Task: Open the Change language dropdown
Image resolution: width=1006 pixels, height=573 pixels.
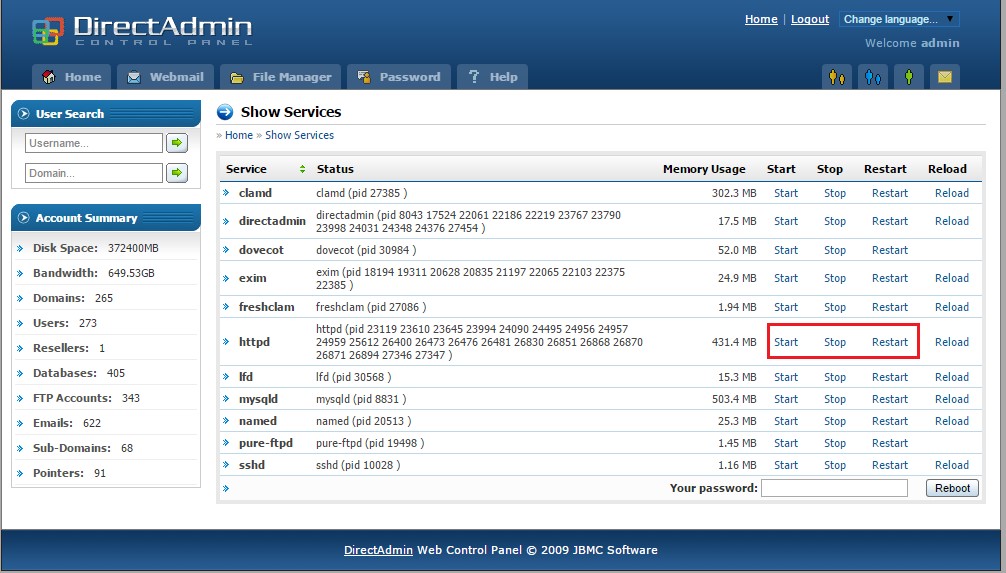Action: [x=899, y=19]
